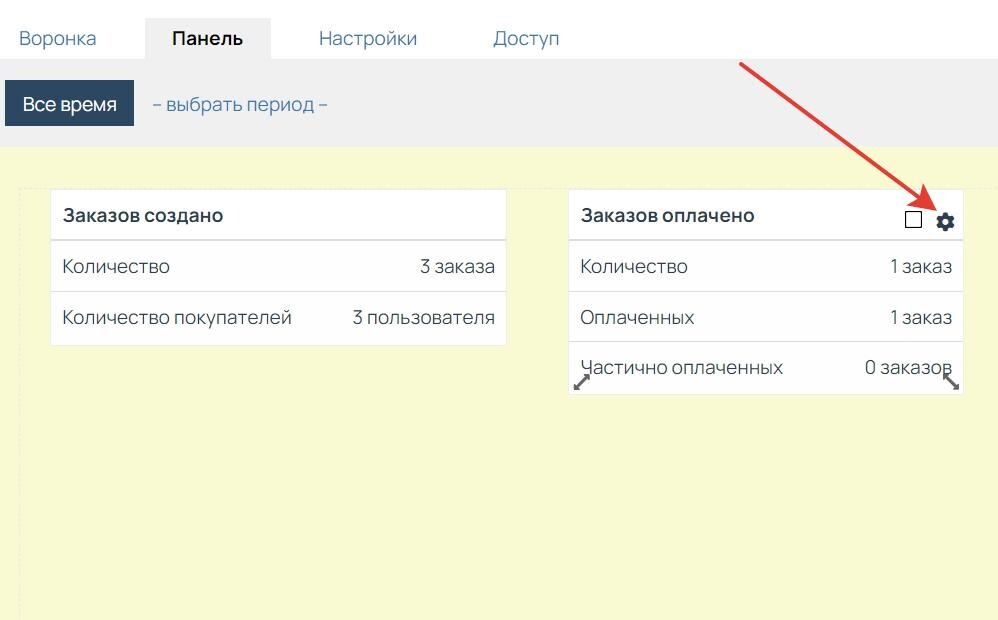Click the Заказов создано widget title

pyautogui.click(x=143, y=215)
